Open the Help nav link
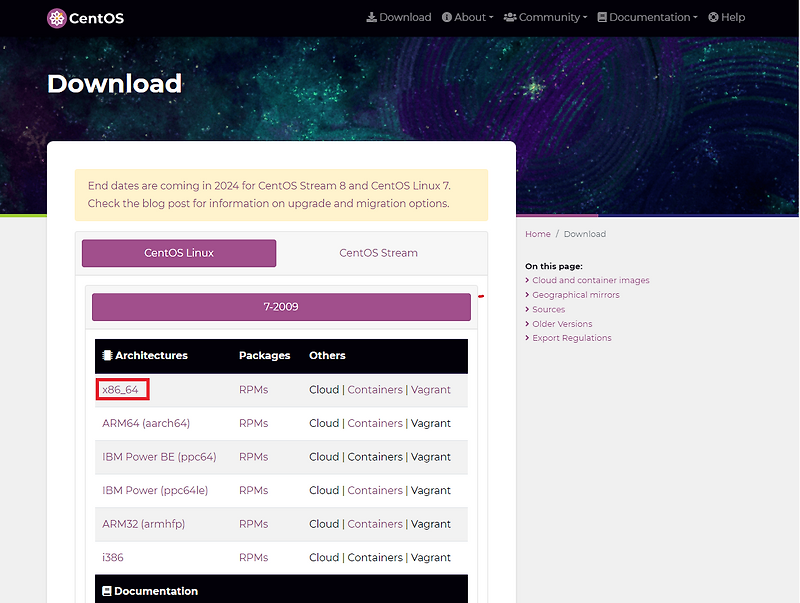The width and height of the screenshot is (800, 603). (x=727, y=17)
